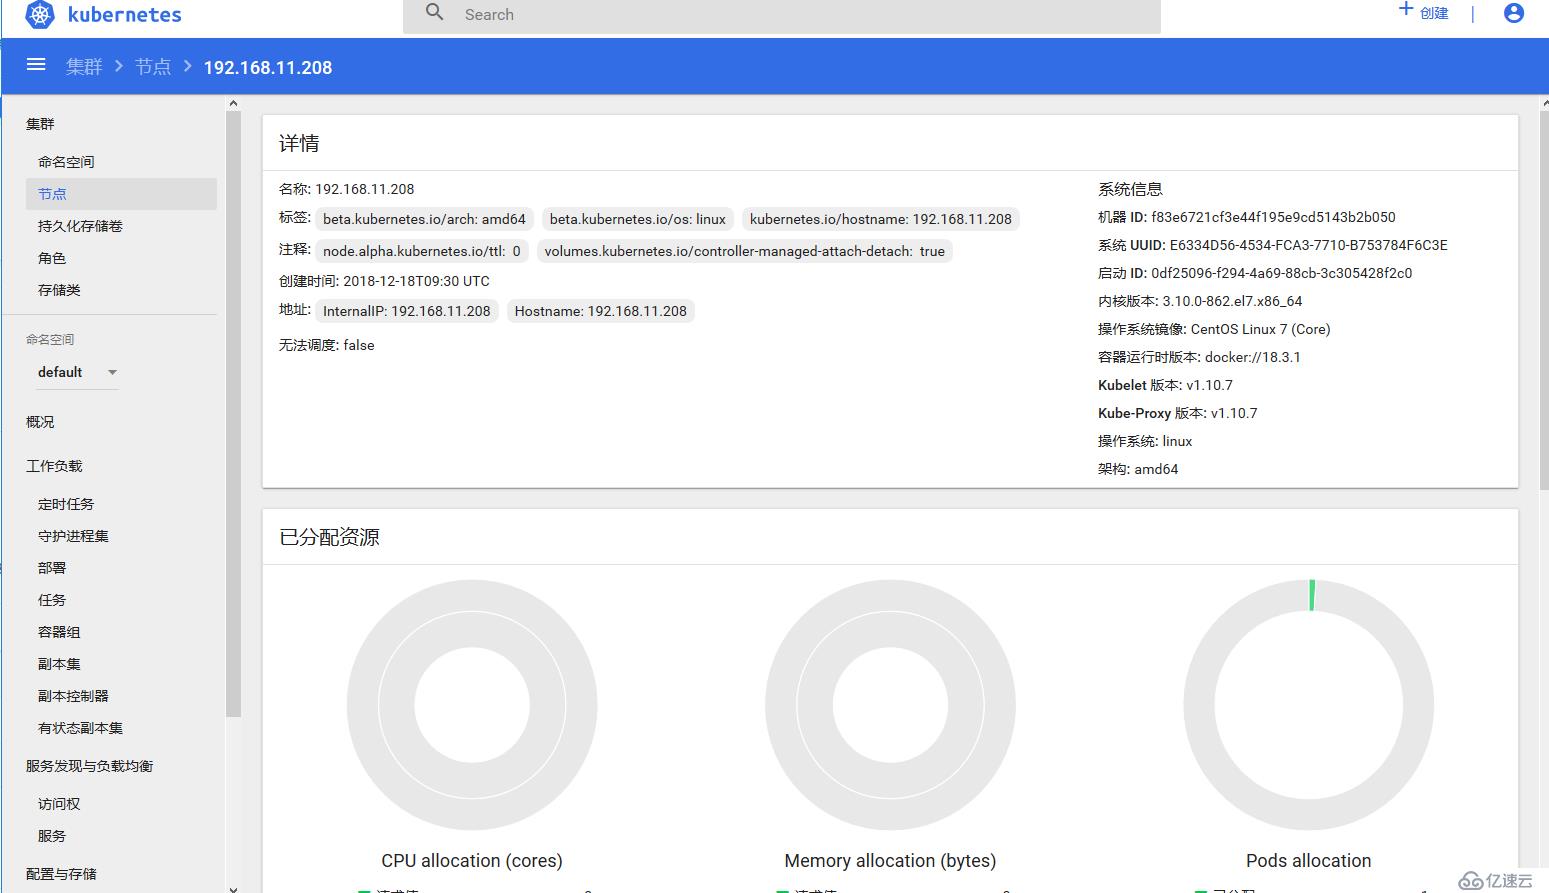The width and height of the screenshot is (1549, 893).
Task: Click the 系统信息 heading
Action: pos(1130,189)
